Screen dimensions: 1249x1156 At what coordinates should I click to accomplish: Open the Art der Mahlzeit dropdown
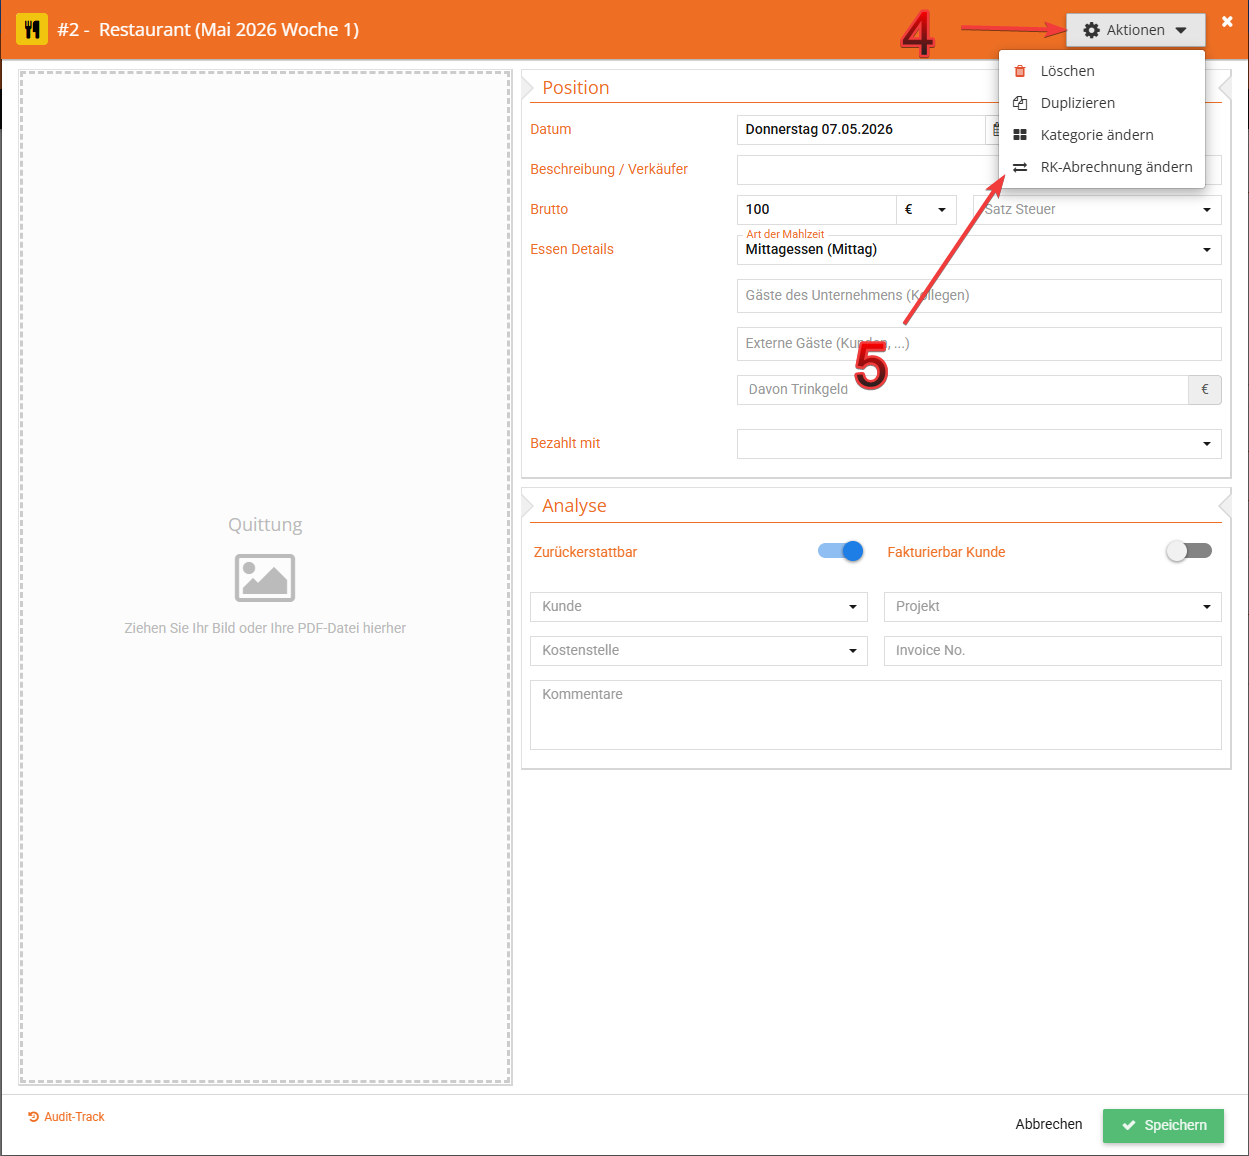(979, 249)
